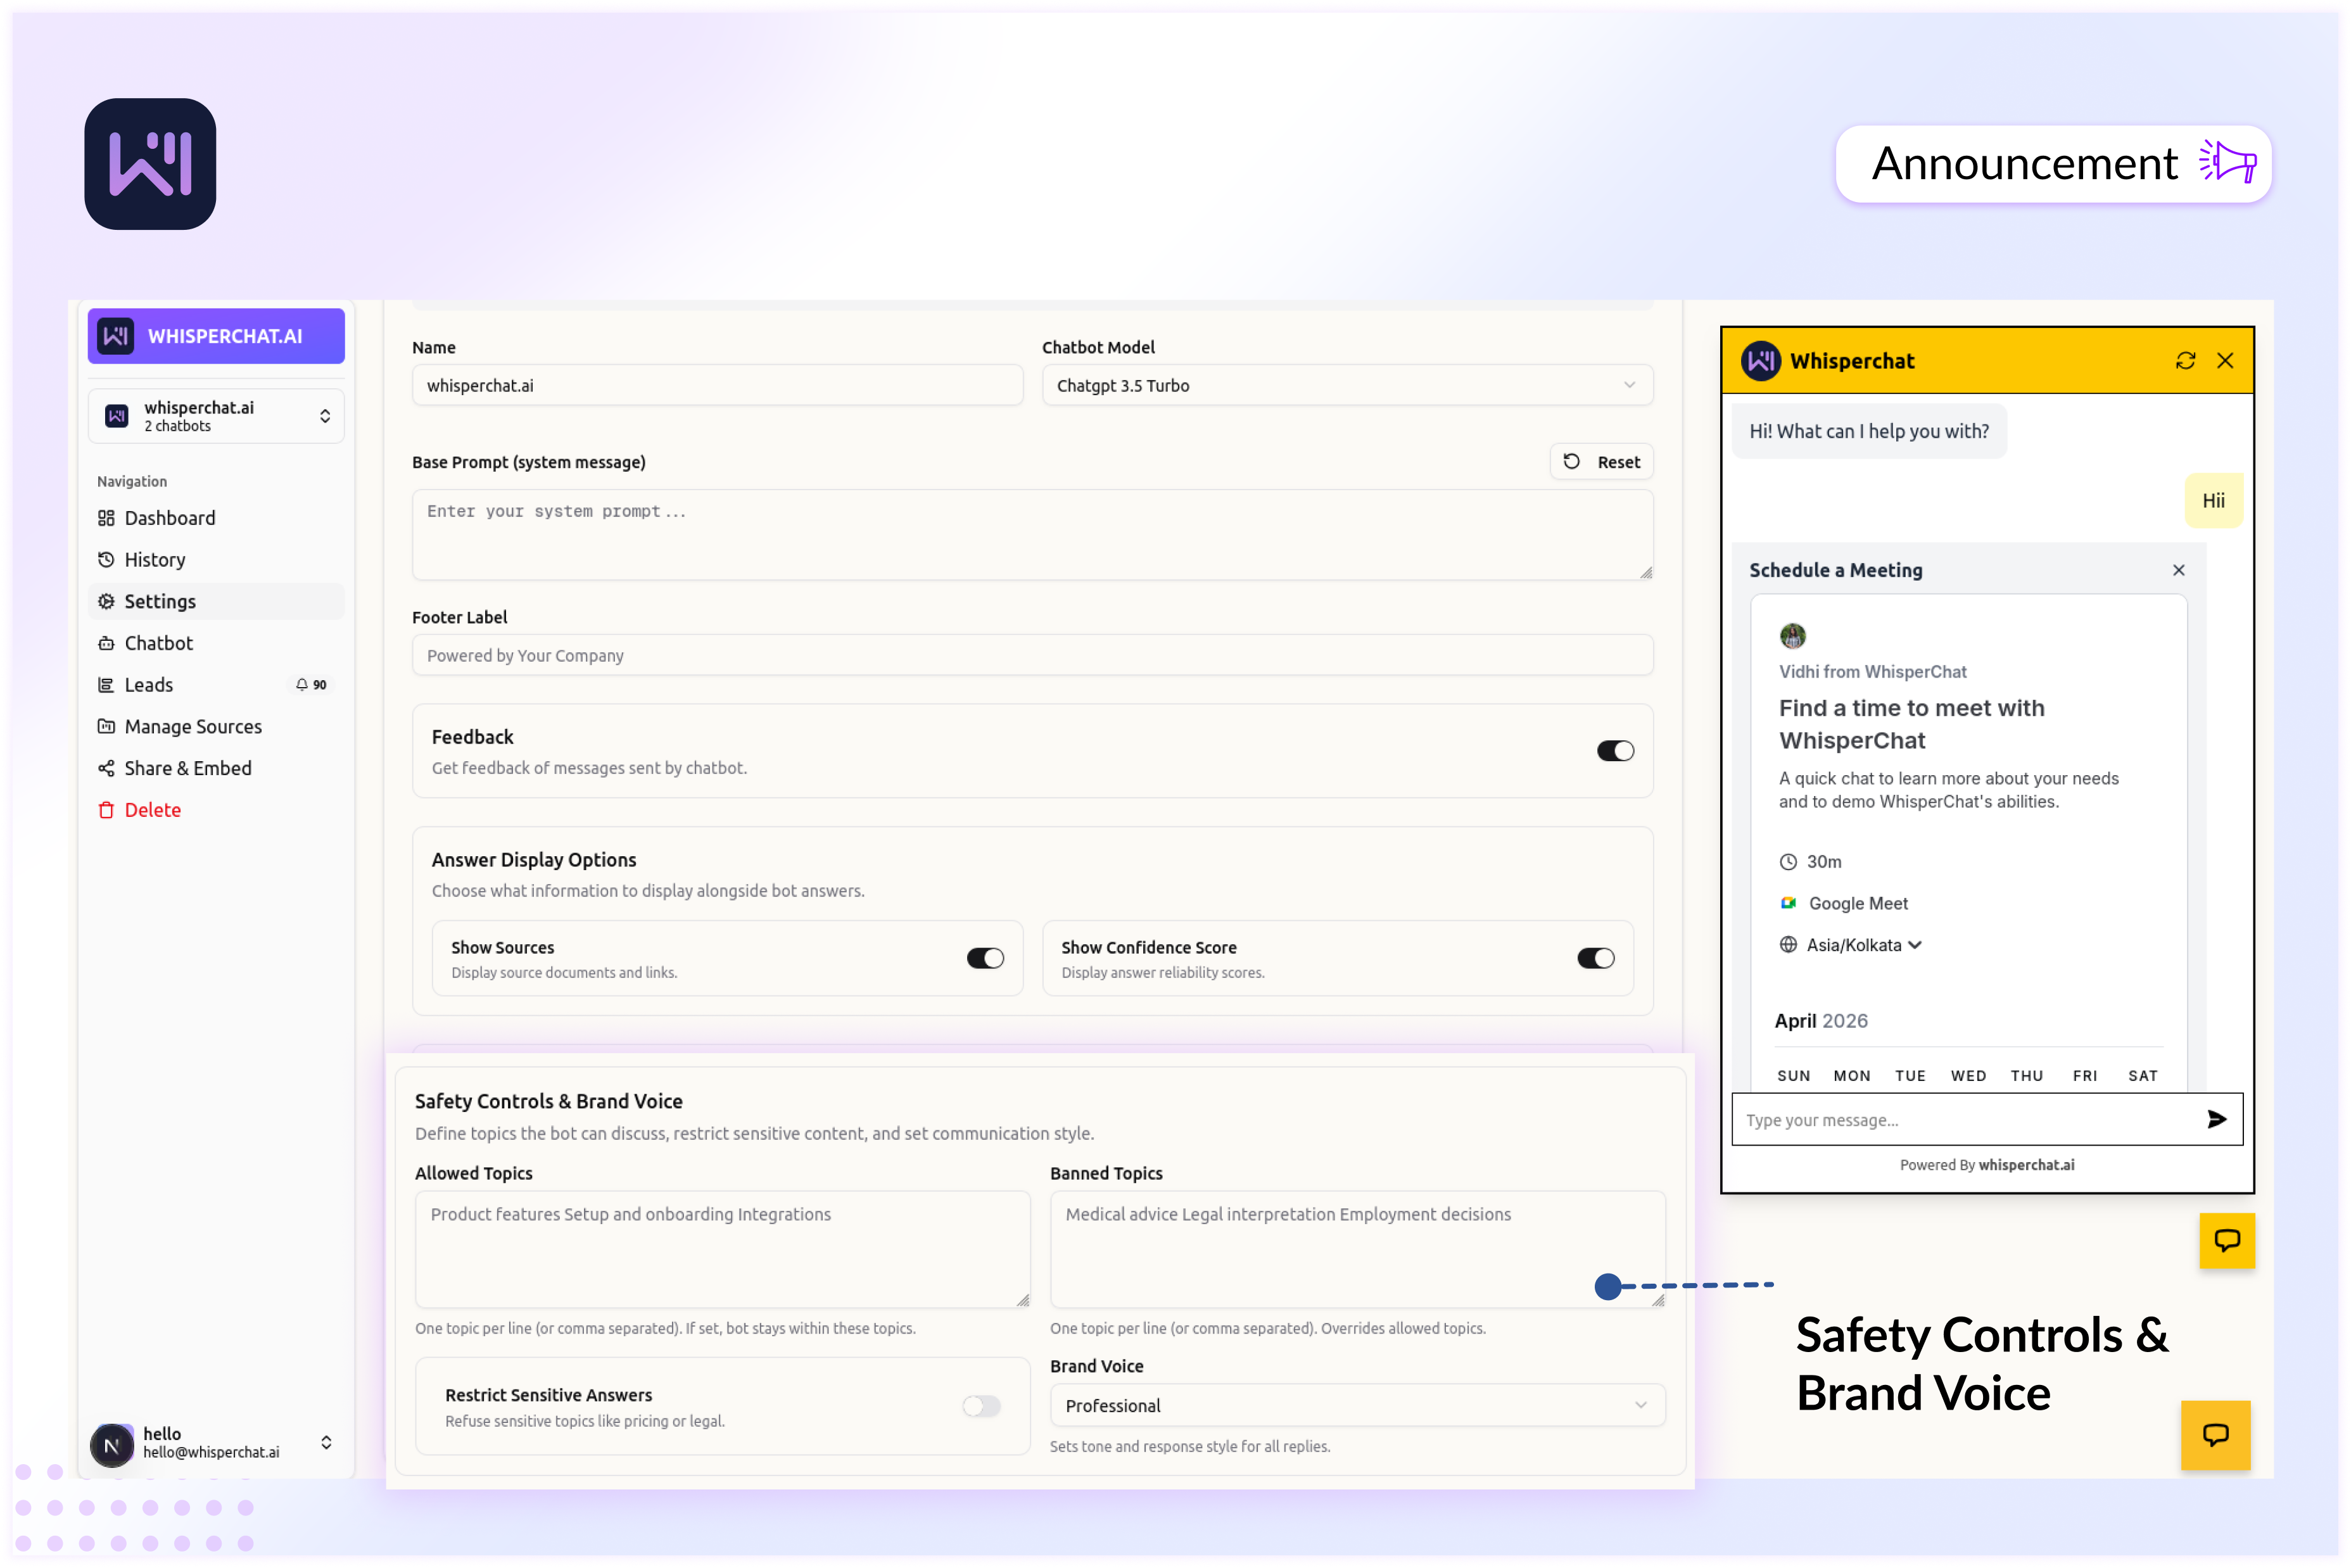Click the WhisperChat logo in the sidebar header
The image size is (2351, 1568).
(116, 336)
